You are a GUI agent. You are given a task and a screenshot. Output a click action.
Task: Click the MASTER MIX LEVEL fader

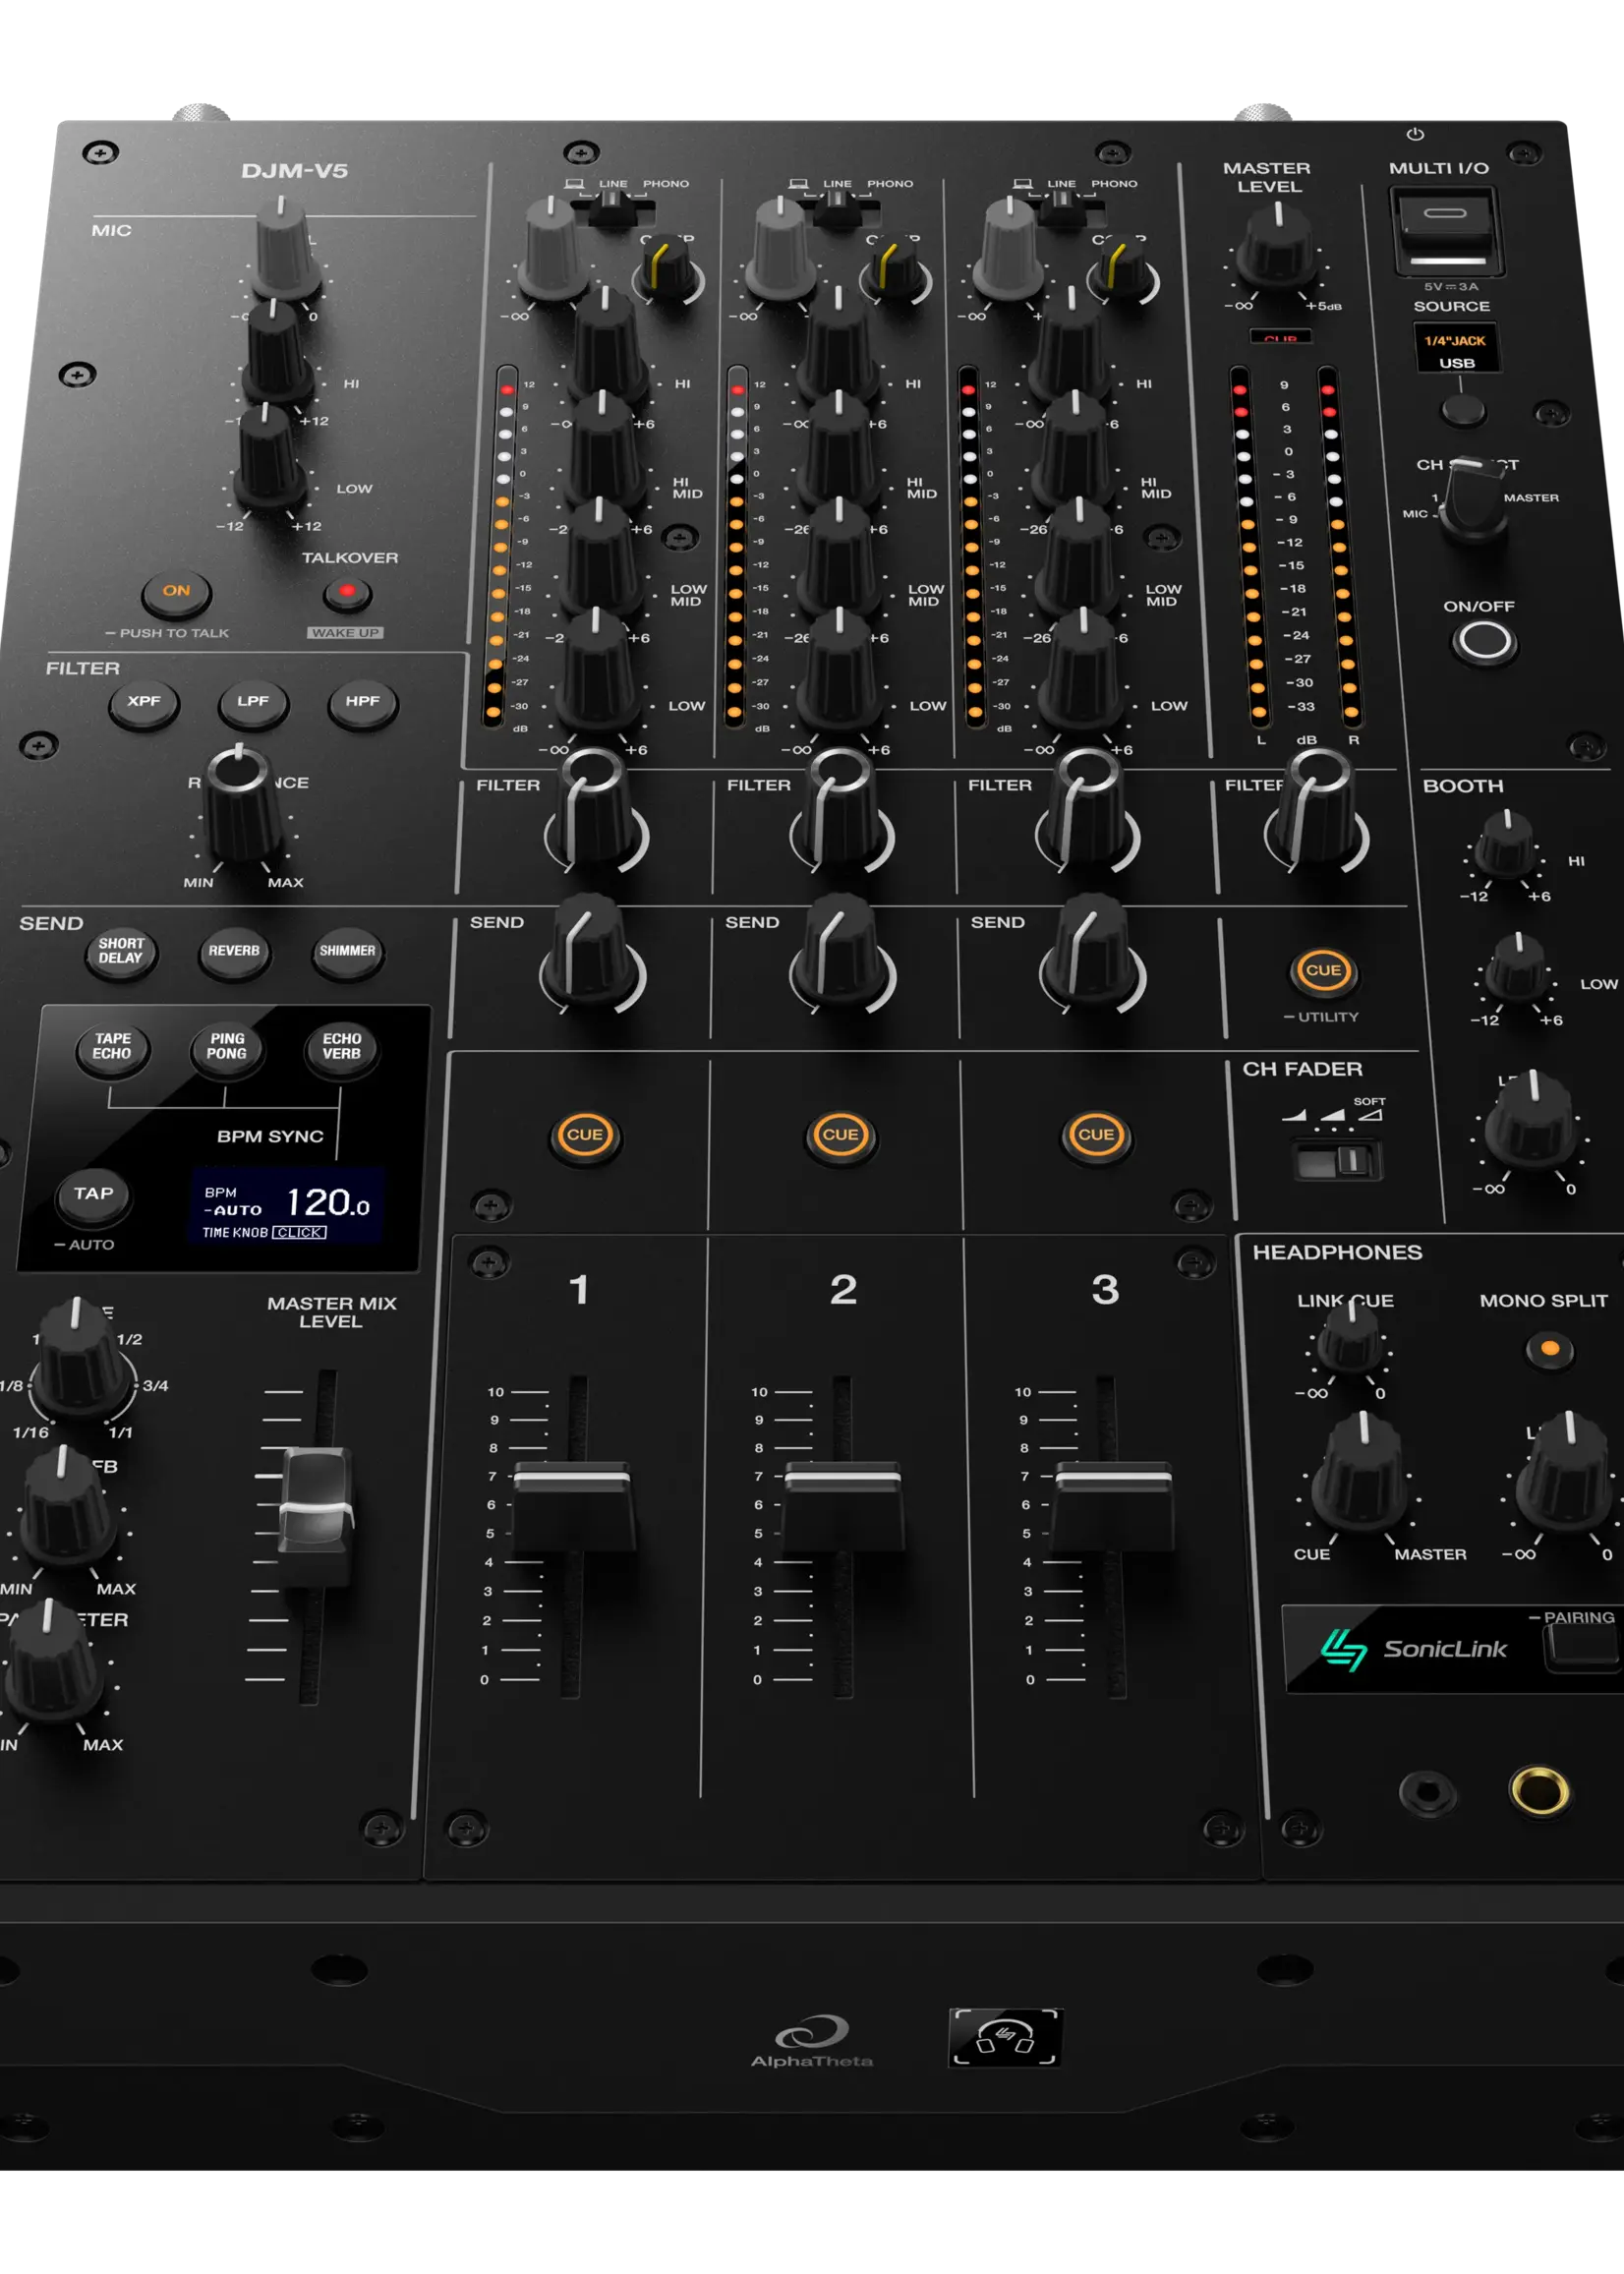[317, 1514]
